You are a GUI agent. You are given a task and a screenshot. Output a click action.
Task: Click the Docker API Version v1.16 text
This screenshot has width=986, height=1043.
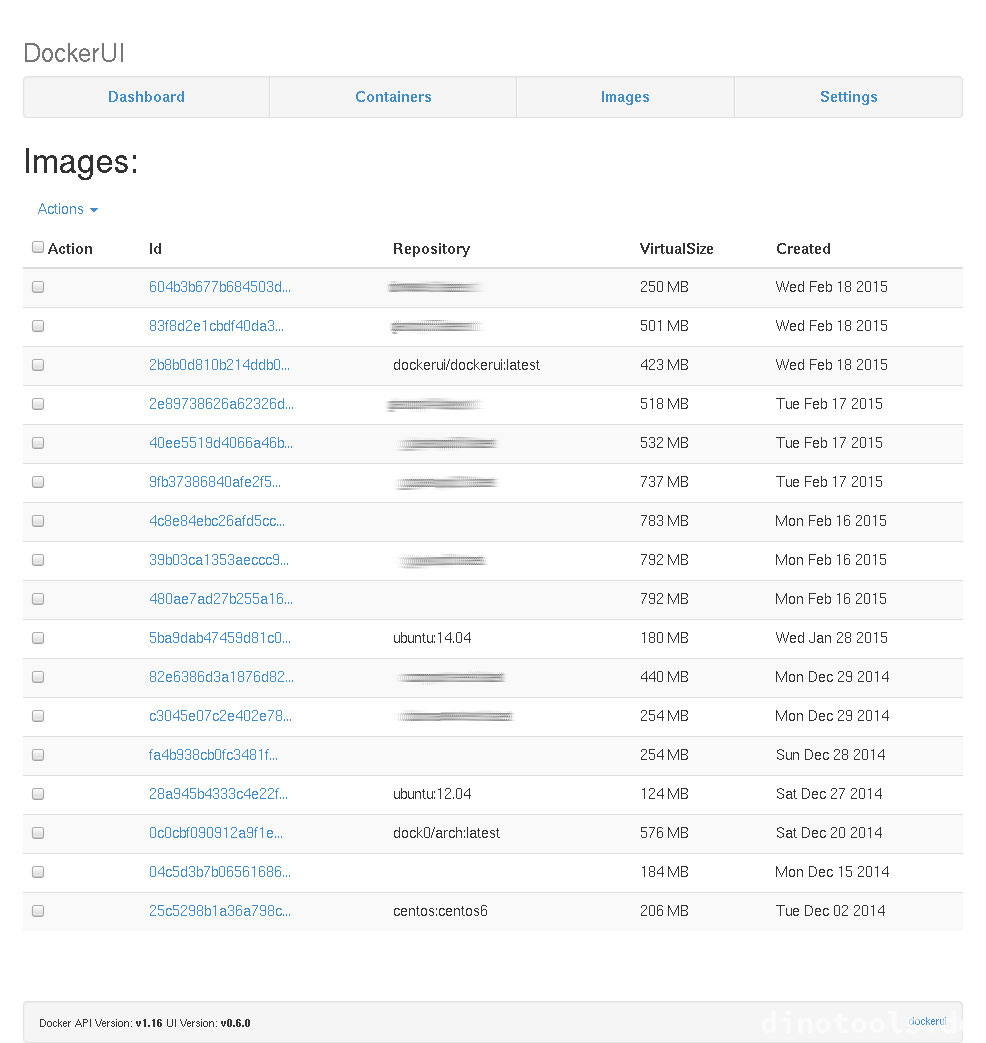(x=100, y=1023)
